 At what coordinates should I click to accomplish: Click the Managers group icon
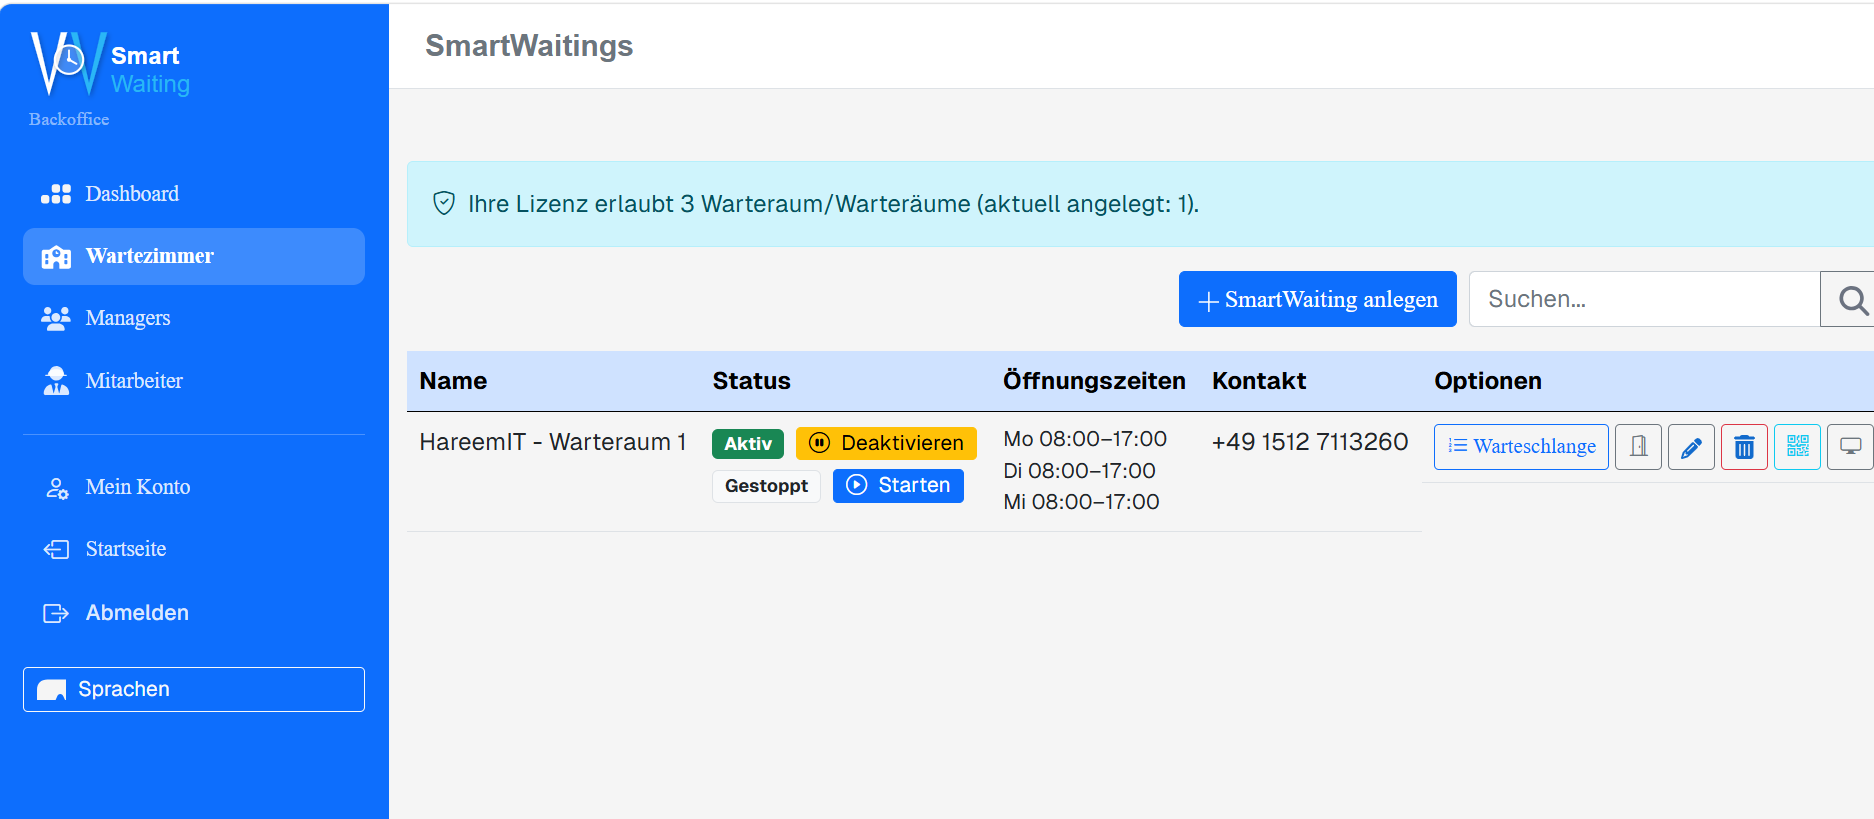pos(56,318)
